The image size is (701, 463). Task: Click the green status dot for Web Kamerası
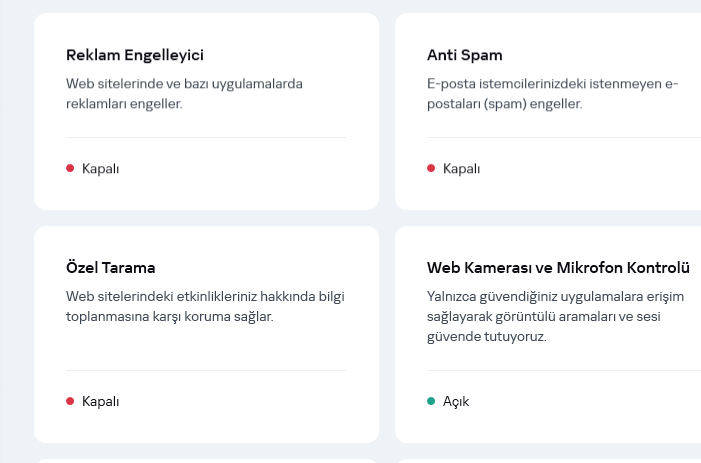point(431,402)
